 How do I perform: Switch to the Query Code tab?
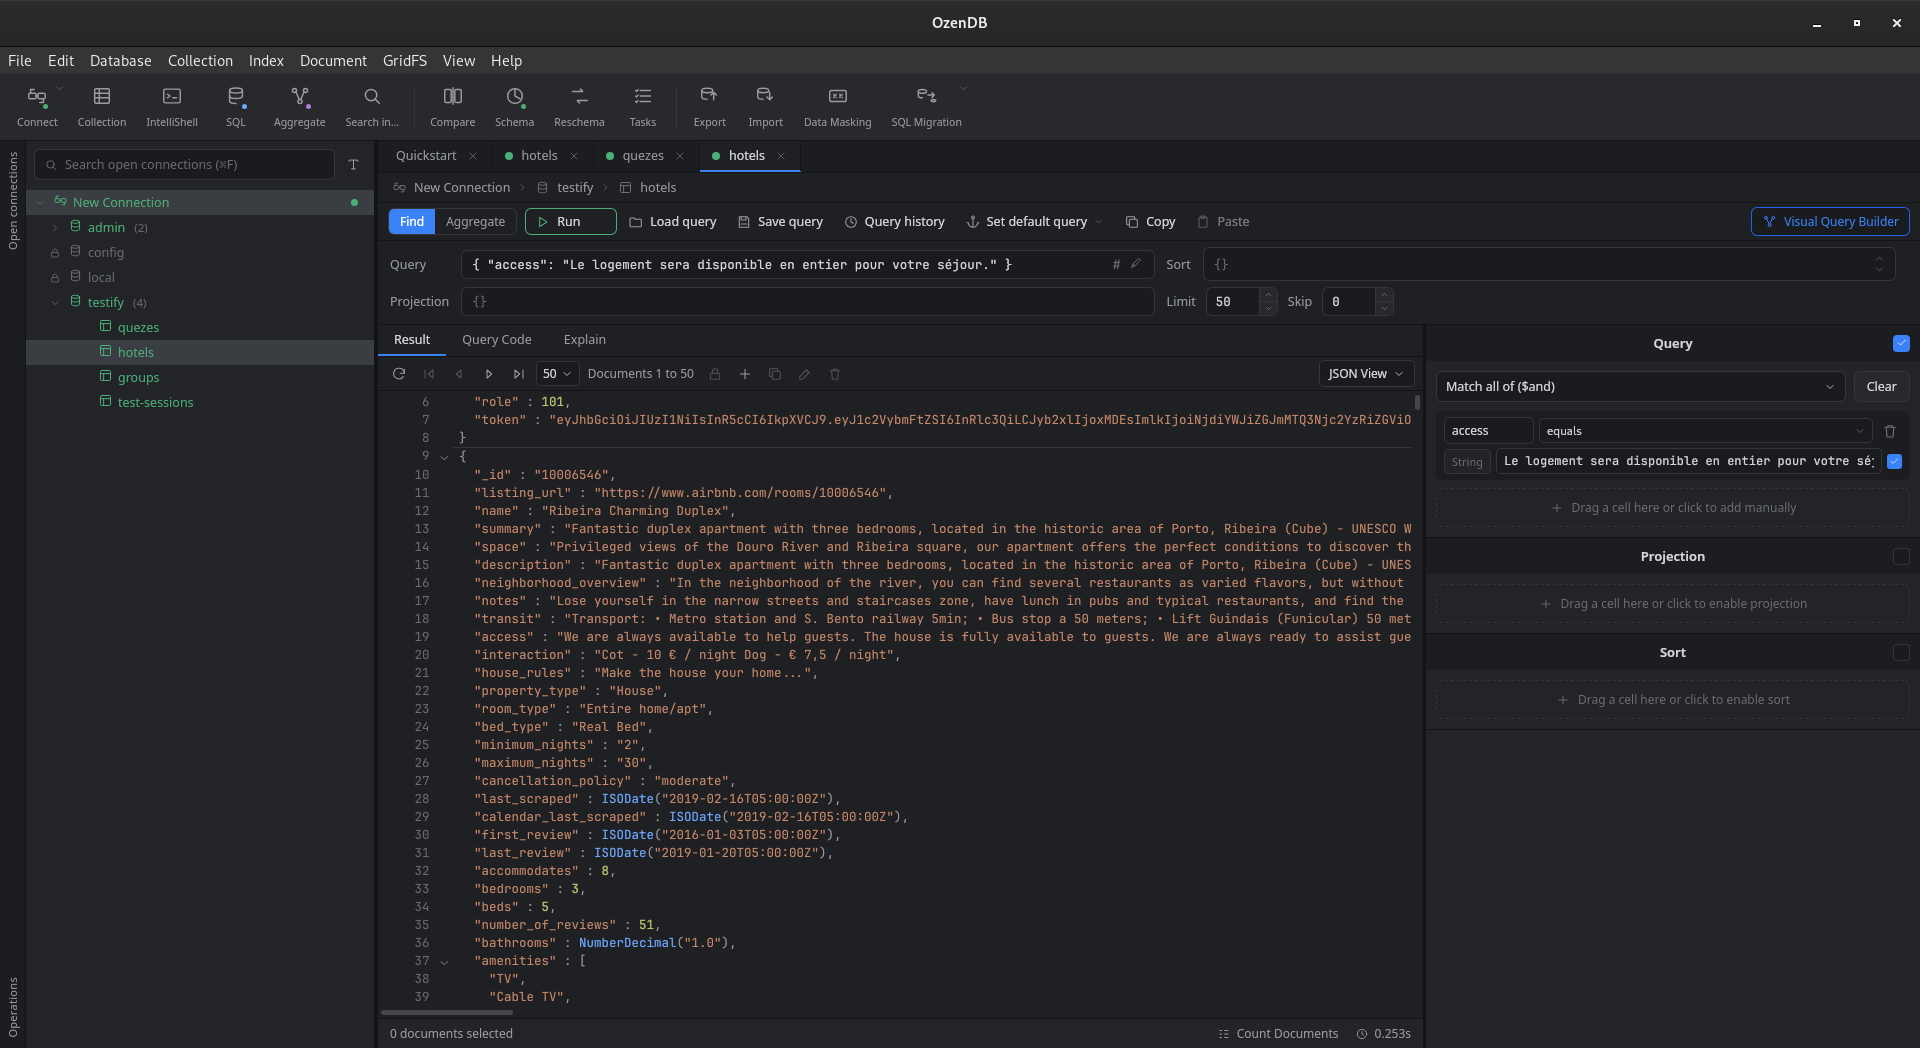point(497,340)
